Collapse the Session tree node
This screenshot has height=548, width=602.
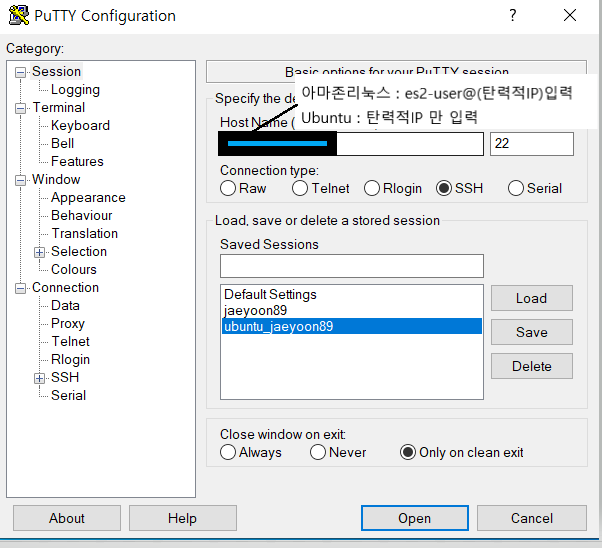click(x=20, y=72)
